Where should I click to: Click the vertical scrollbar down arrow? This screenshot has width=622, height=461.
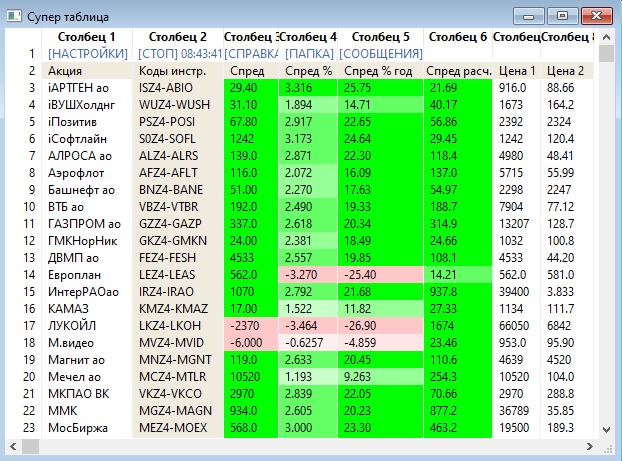click(606, 430)
